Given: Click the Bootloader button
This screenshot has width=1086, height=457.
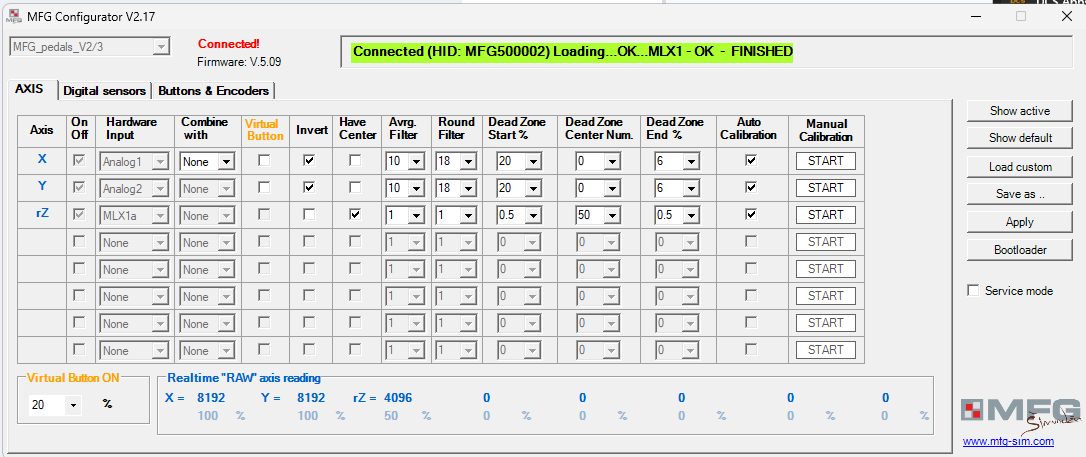Looking at the screenshot, I should click(x=1020, y=250).
